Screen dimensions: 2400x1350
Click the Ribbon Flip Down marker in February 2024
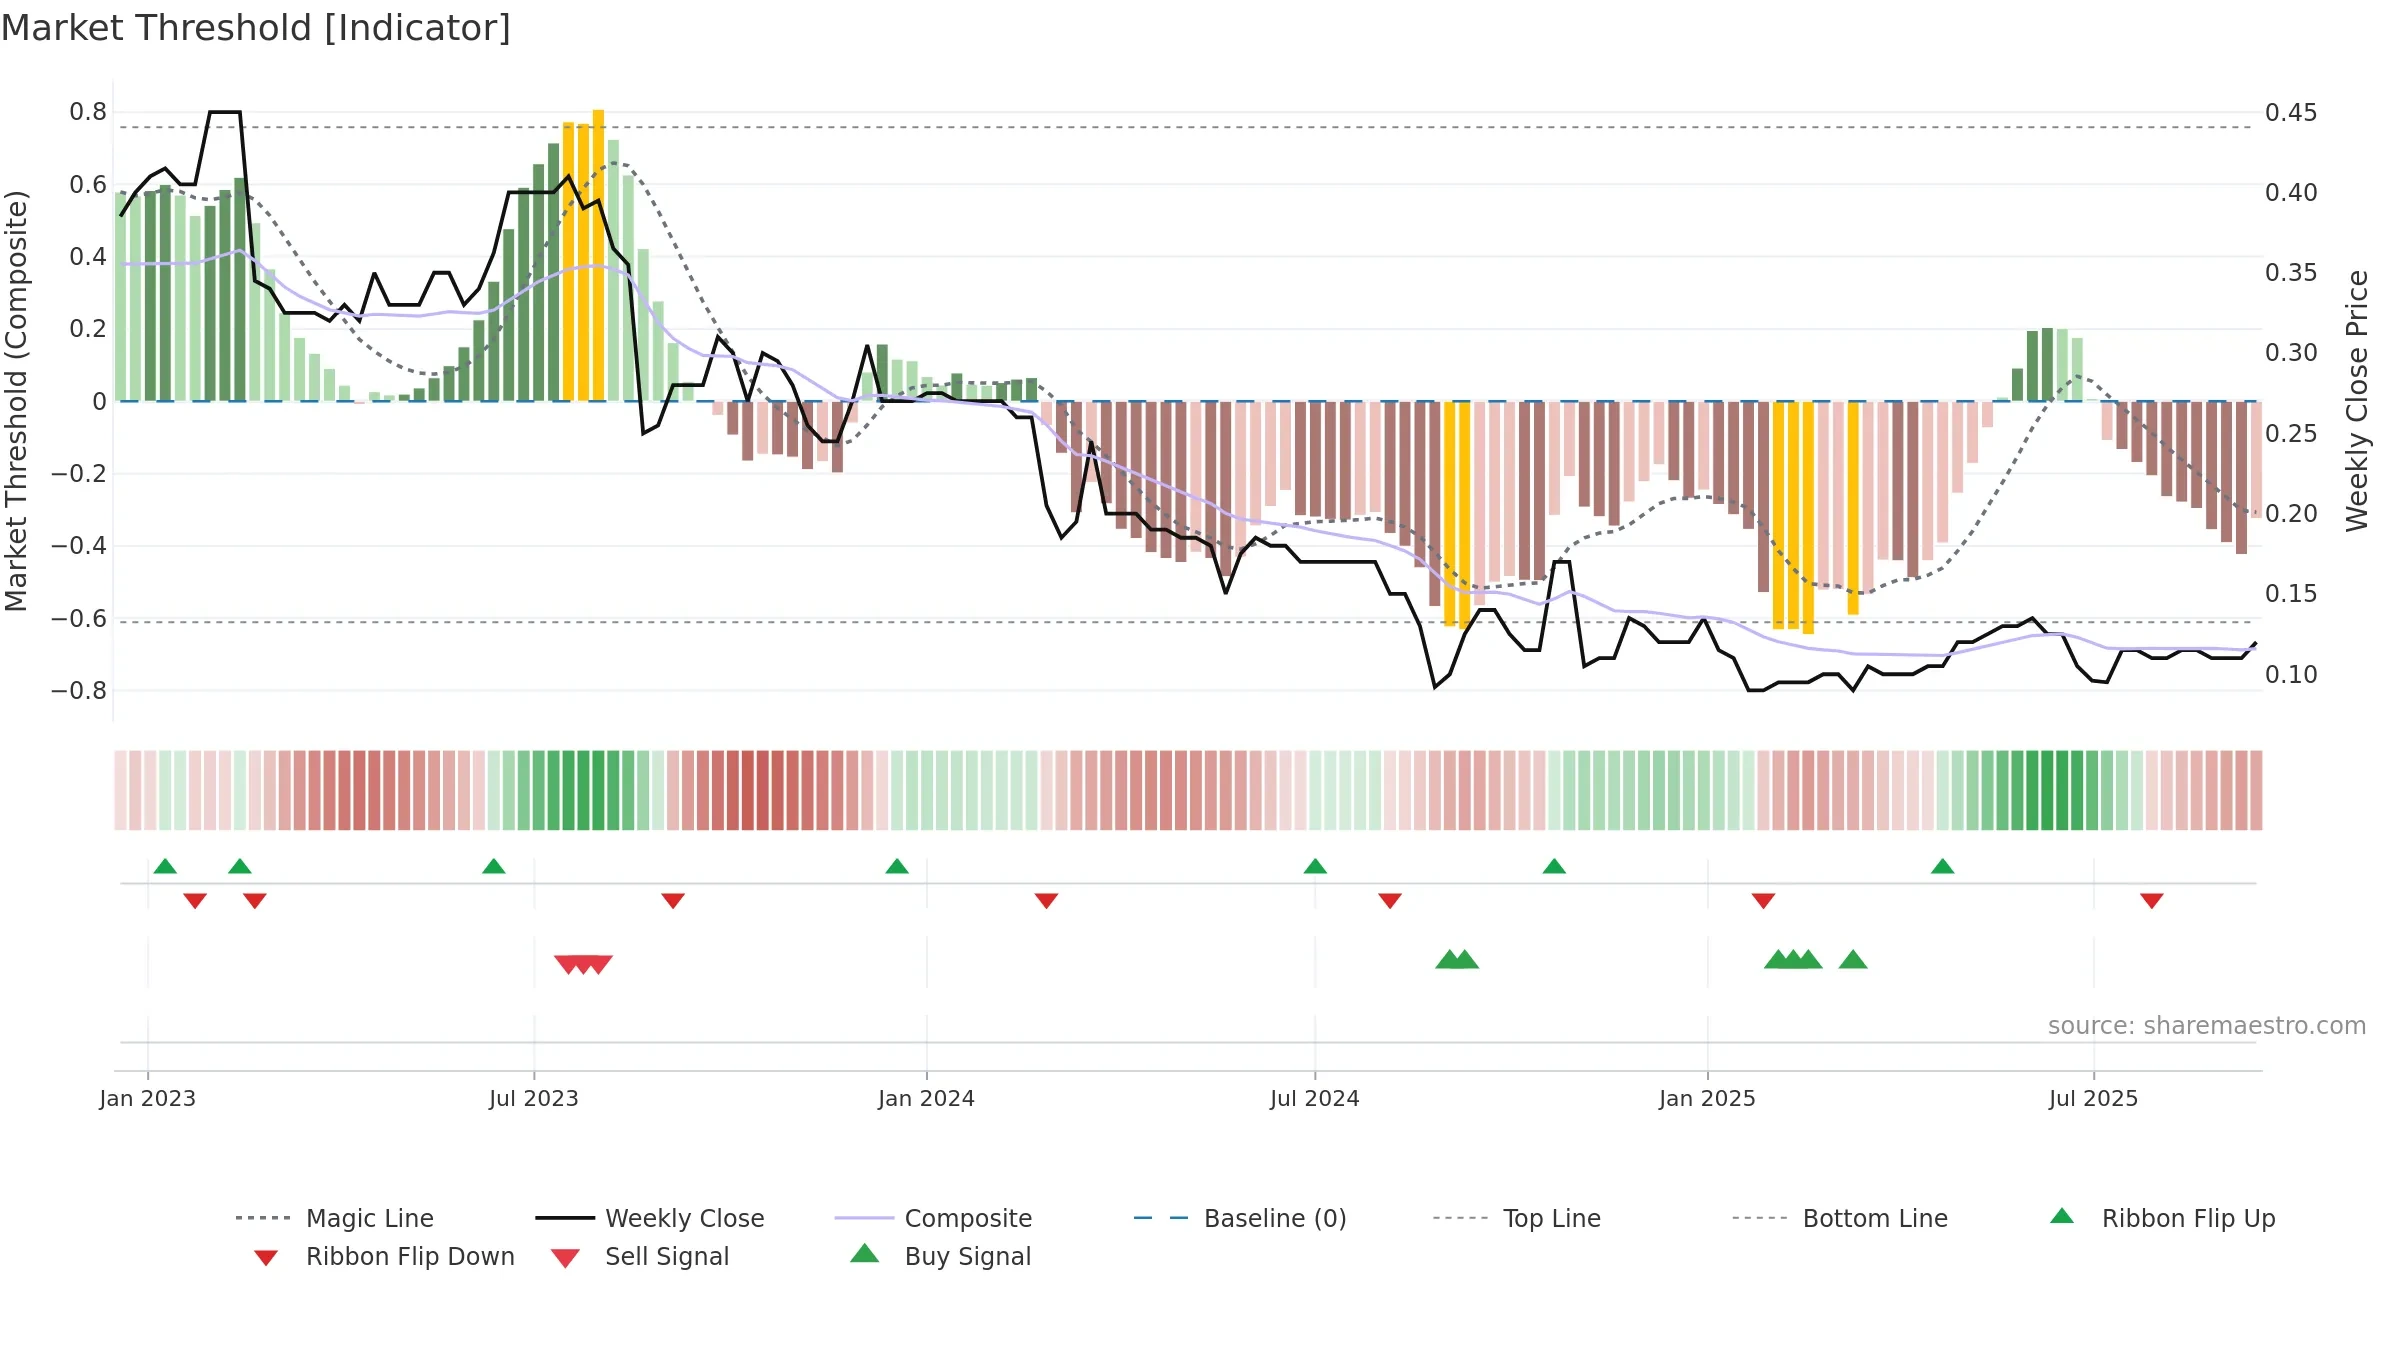pyautogui.click(x=1046, y=901)
